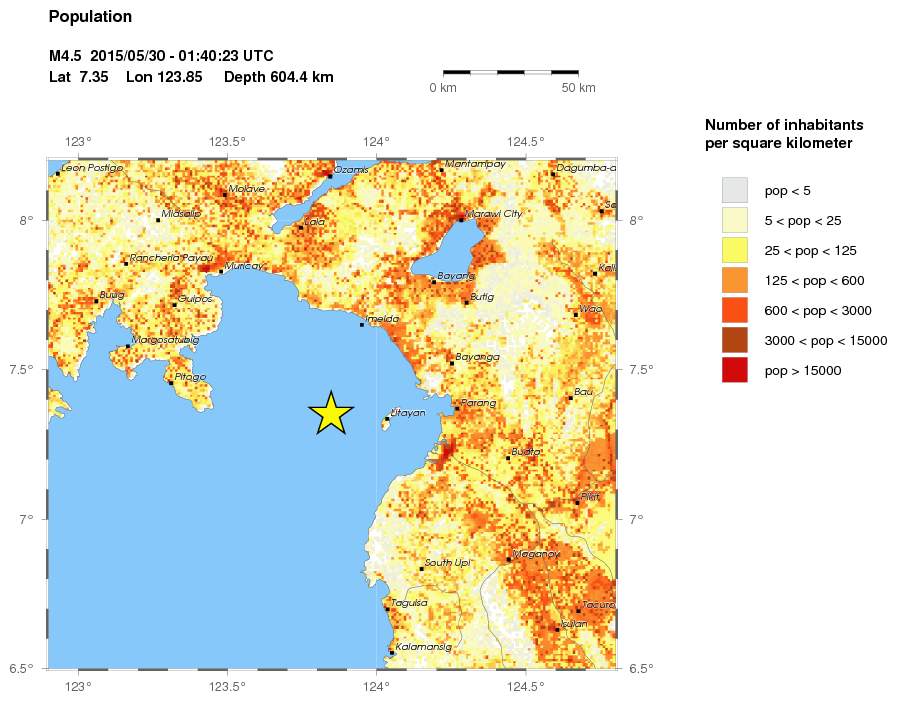Click the Leon Postigo marker
This screenshot has width=897, height=701.
[57, 174]
